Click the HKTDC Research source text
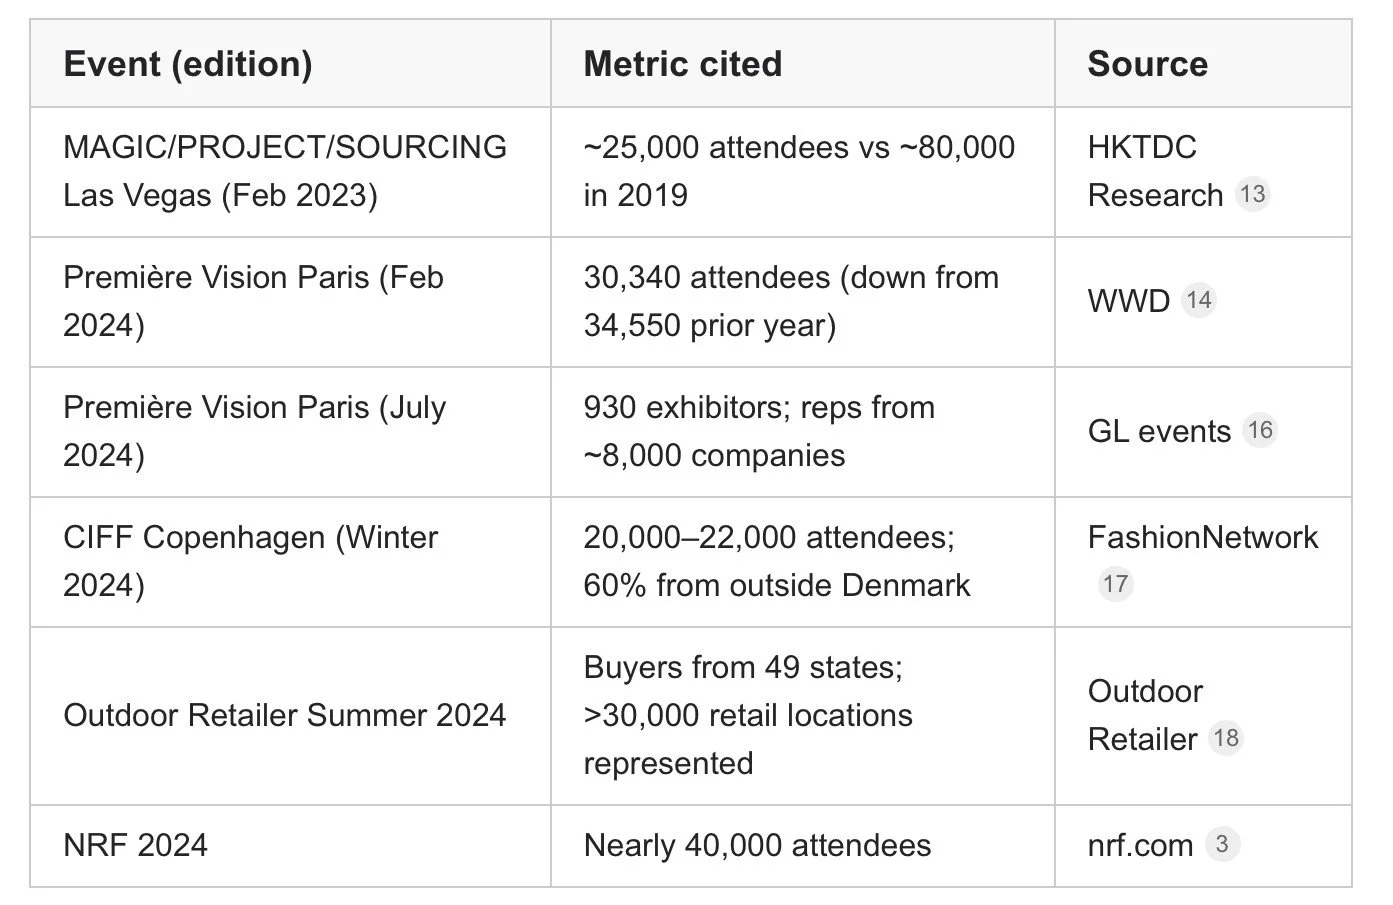Viewport: 1393px width, 905px height. (x=1155, y=171)
